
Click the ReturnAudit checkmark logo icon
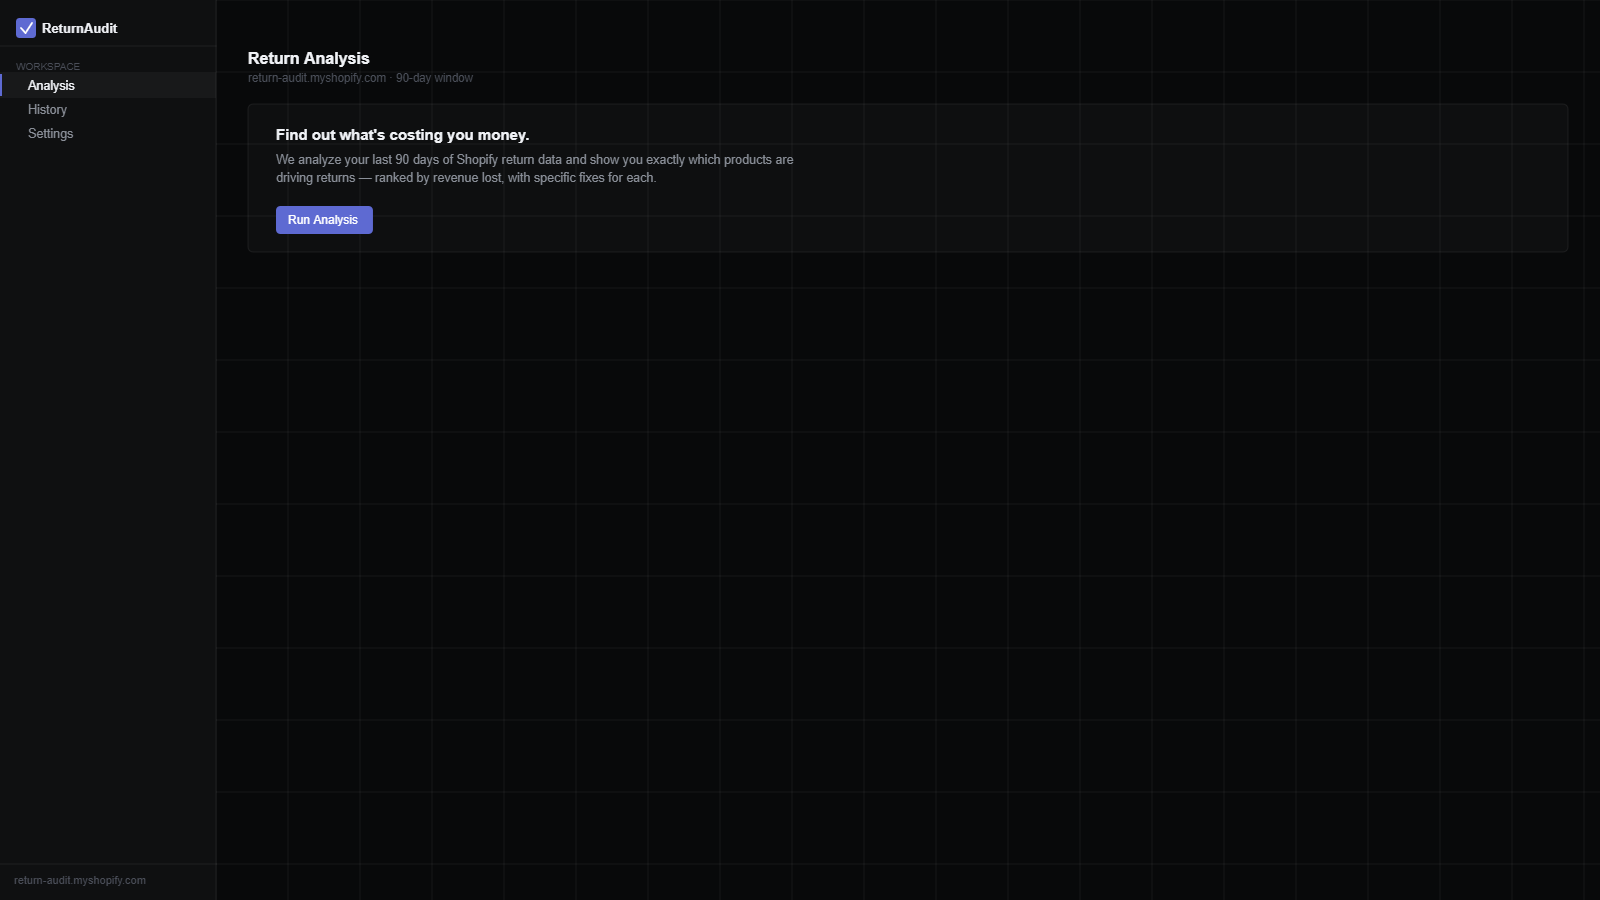26,28
